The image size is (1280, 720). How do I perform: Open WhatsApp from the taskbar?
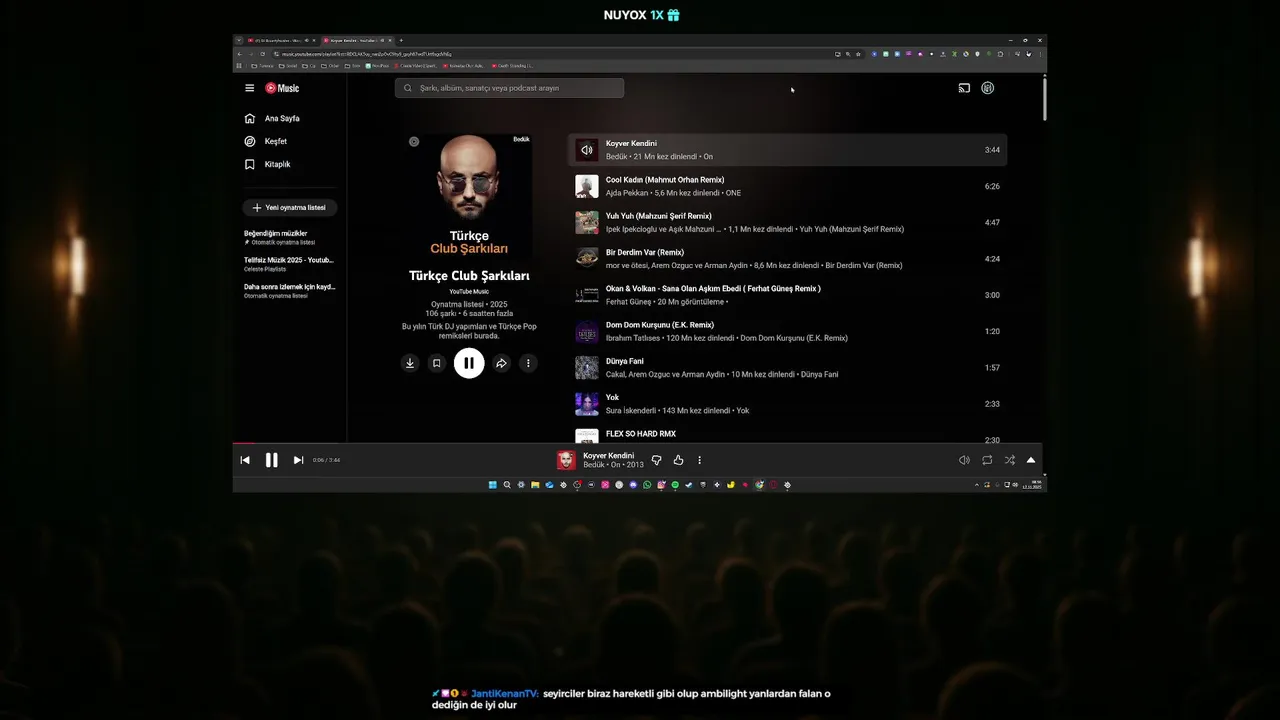(647, 485)
